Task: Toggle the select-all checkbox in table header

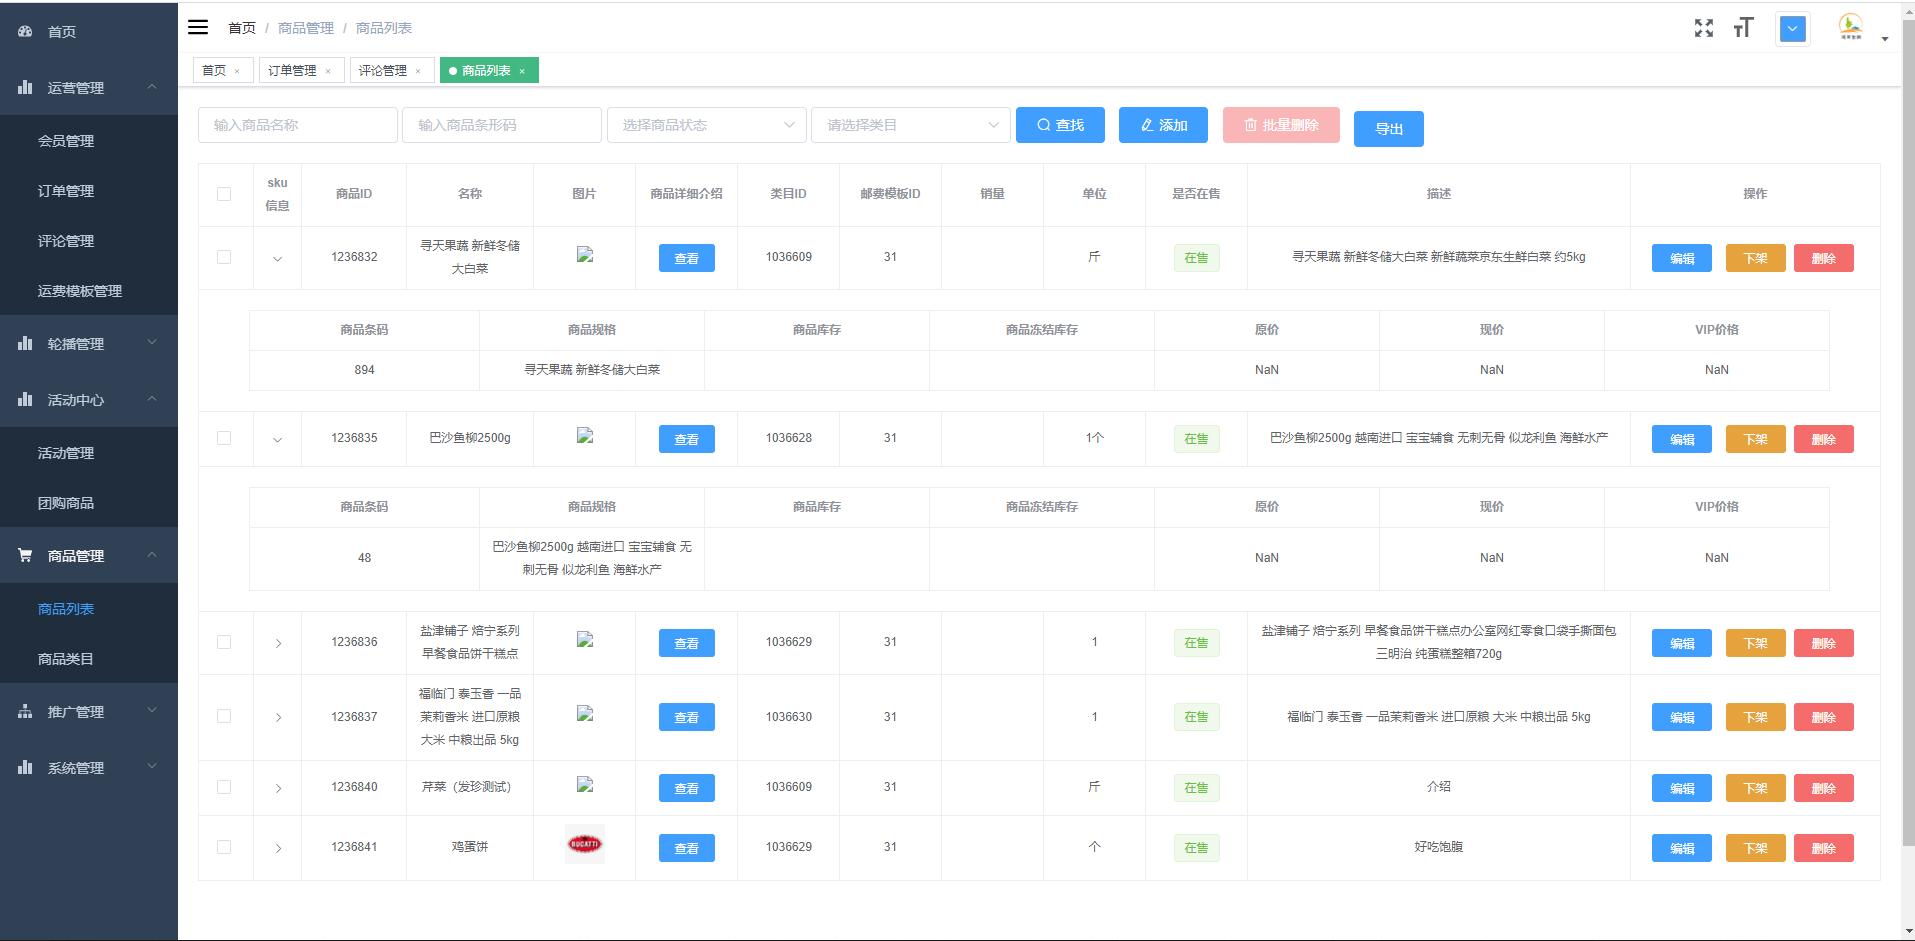Action: (224, 194)
